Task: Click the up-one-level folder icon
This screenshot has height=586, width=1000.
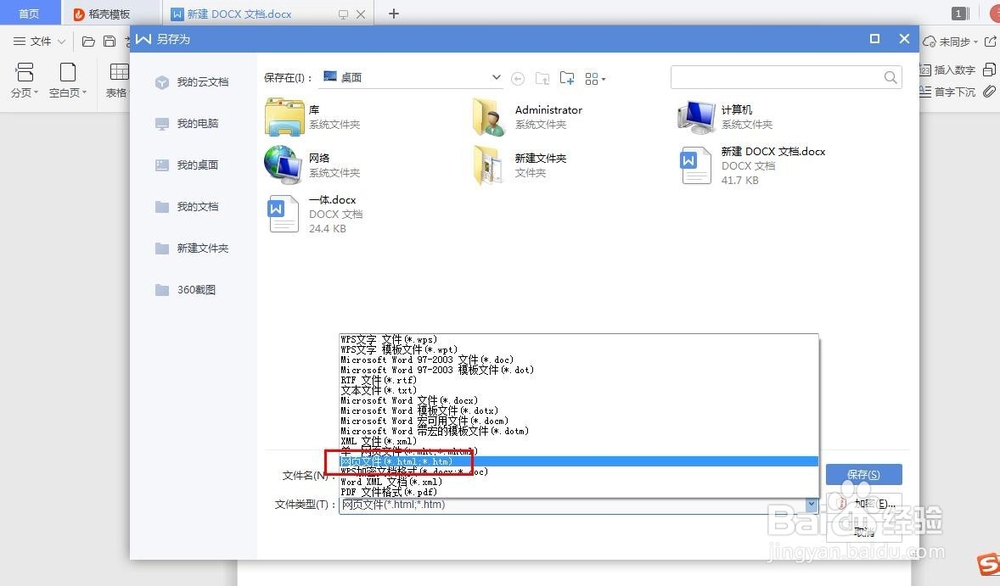Action: click(x=541, y=77)
